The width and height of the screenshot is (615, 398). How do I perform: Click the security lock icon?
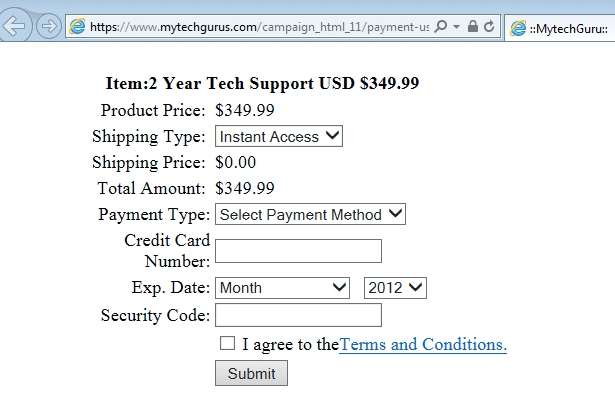click(x=473, y=26)
